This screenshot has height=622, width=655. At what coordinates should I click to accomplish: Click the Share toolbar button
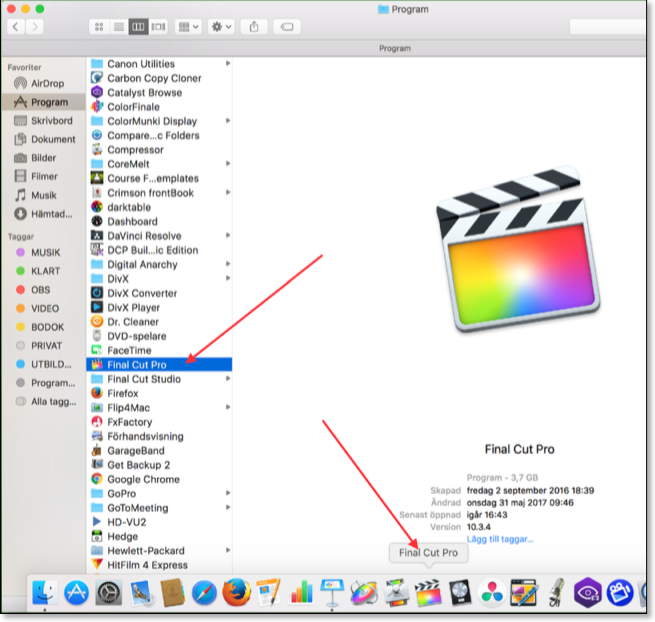click(254, 27)
